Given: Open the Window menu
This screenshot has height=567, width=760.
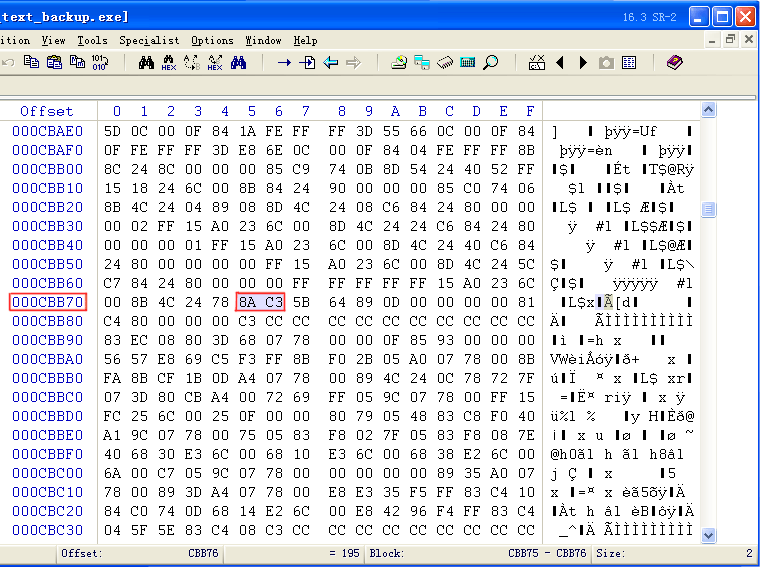Looking at the screenshot, I should (263, 40).
